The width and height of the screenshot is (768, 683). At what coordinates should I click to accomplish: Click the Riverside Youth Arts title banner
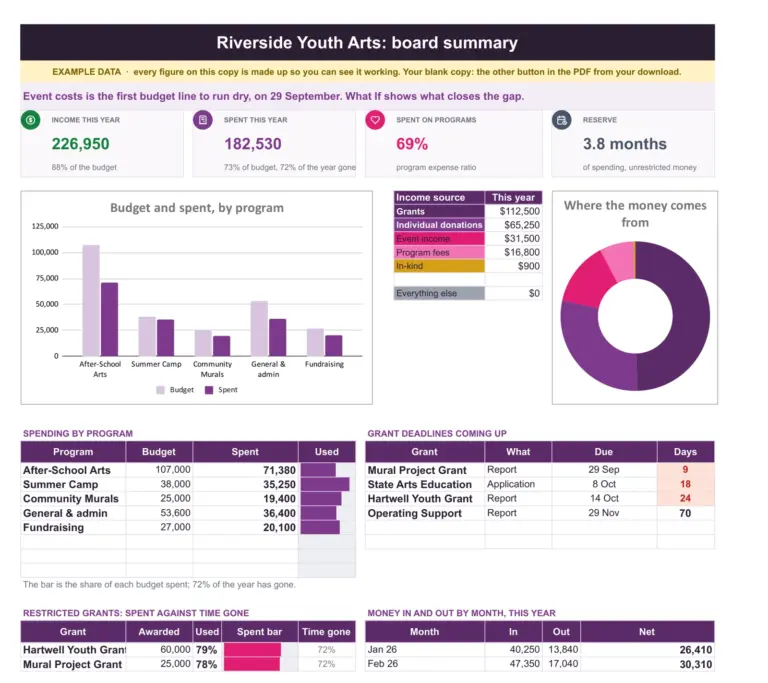(367, 42)
